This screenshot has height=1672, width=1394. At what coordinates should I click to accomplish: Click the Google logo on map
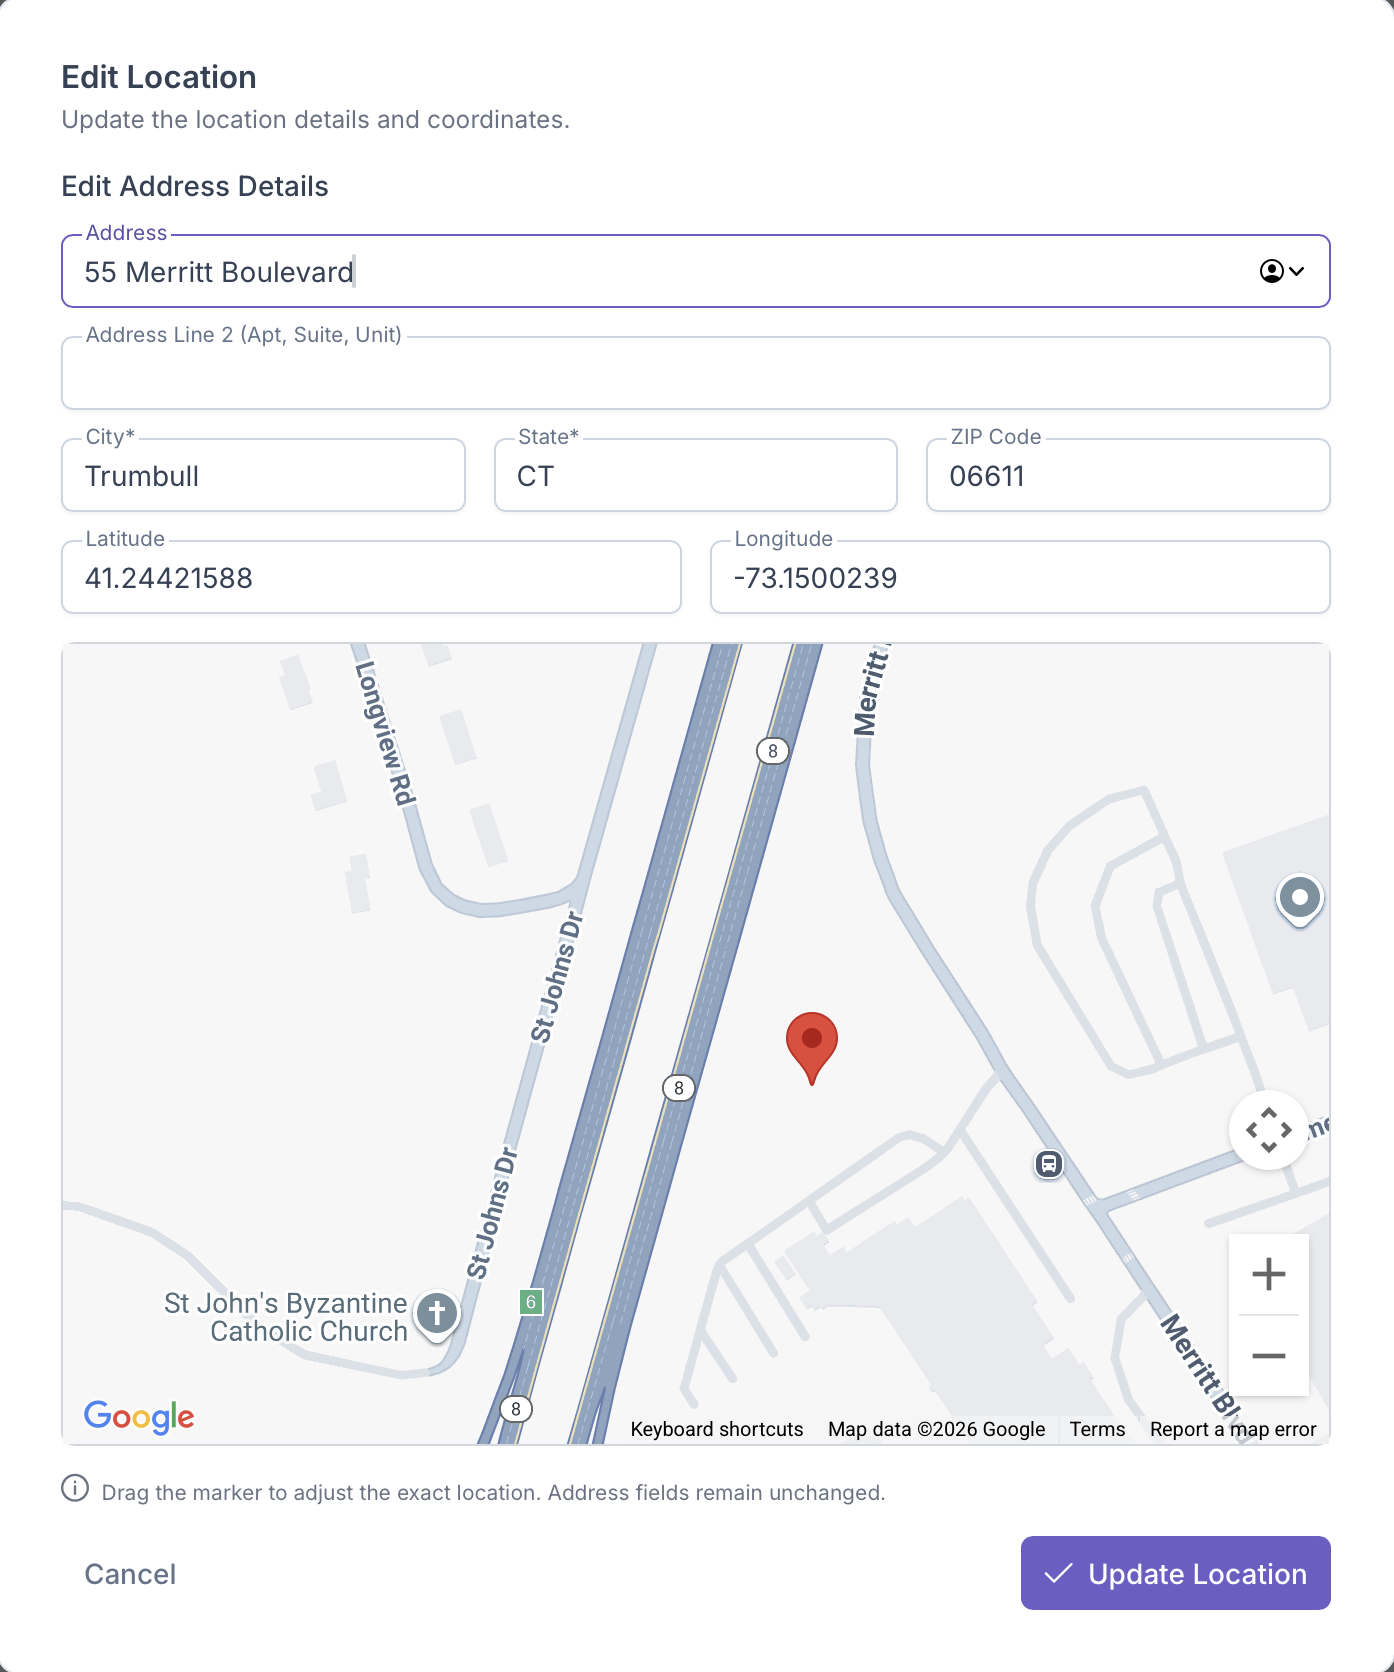click(x=139, y=1416)
